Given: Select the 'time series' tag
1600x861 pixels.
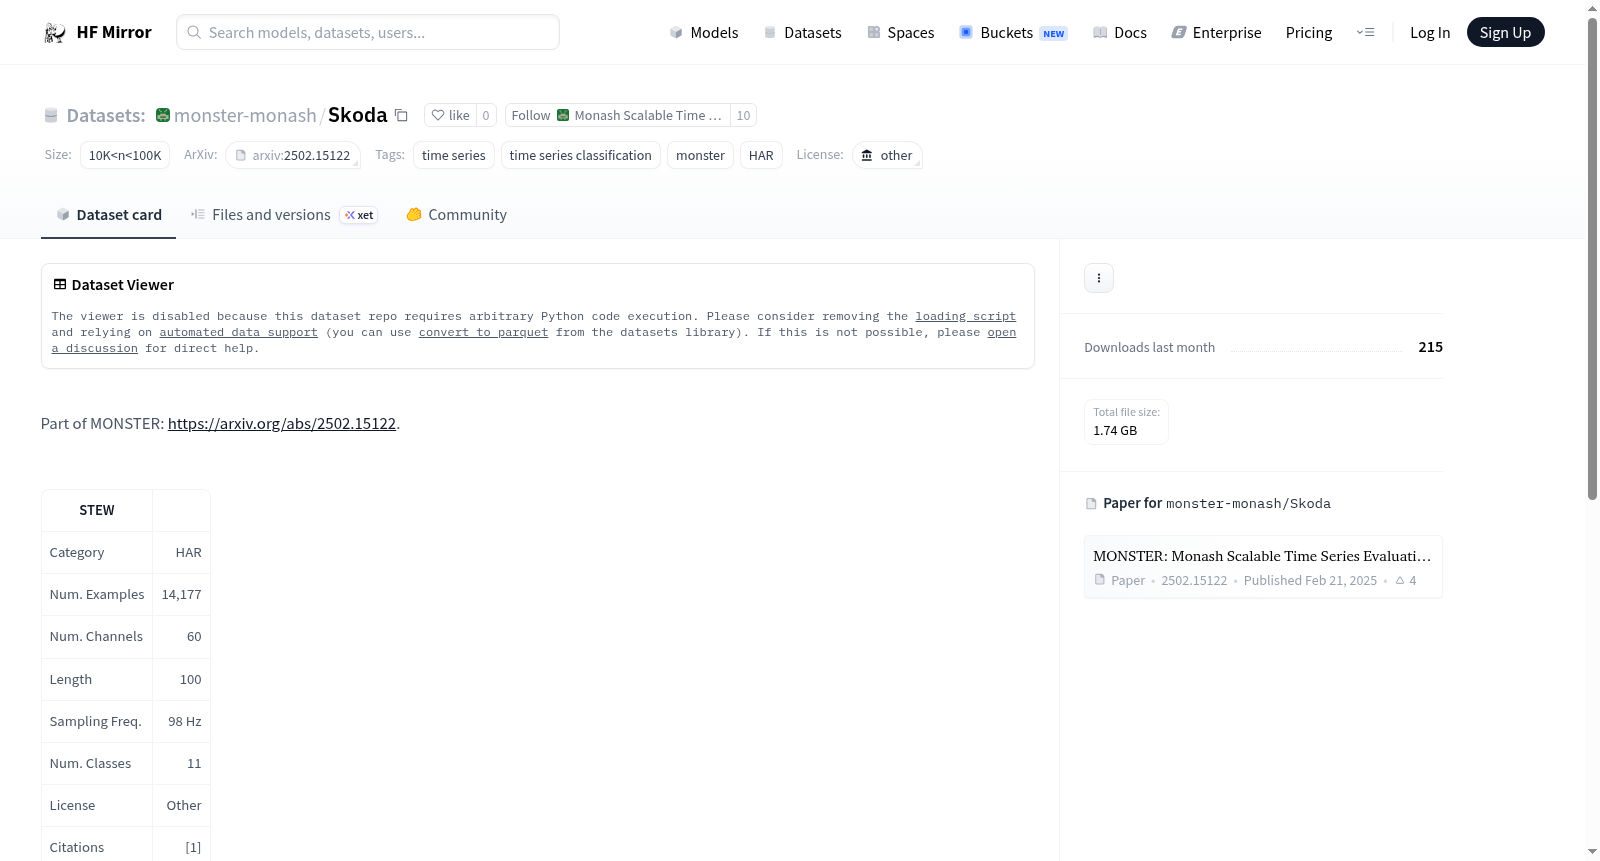Looking at the screenshot, I should coord(454,155).
